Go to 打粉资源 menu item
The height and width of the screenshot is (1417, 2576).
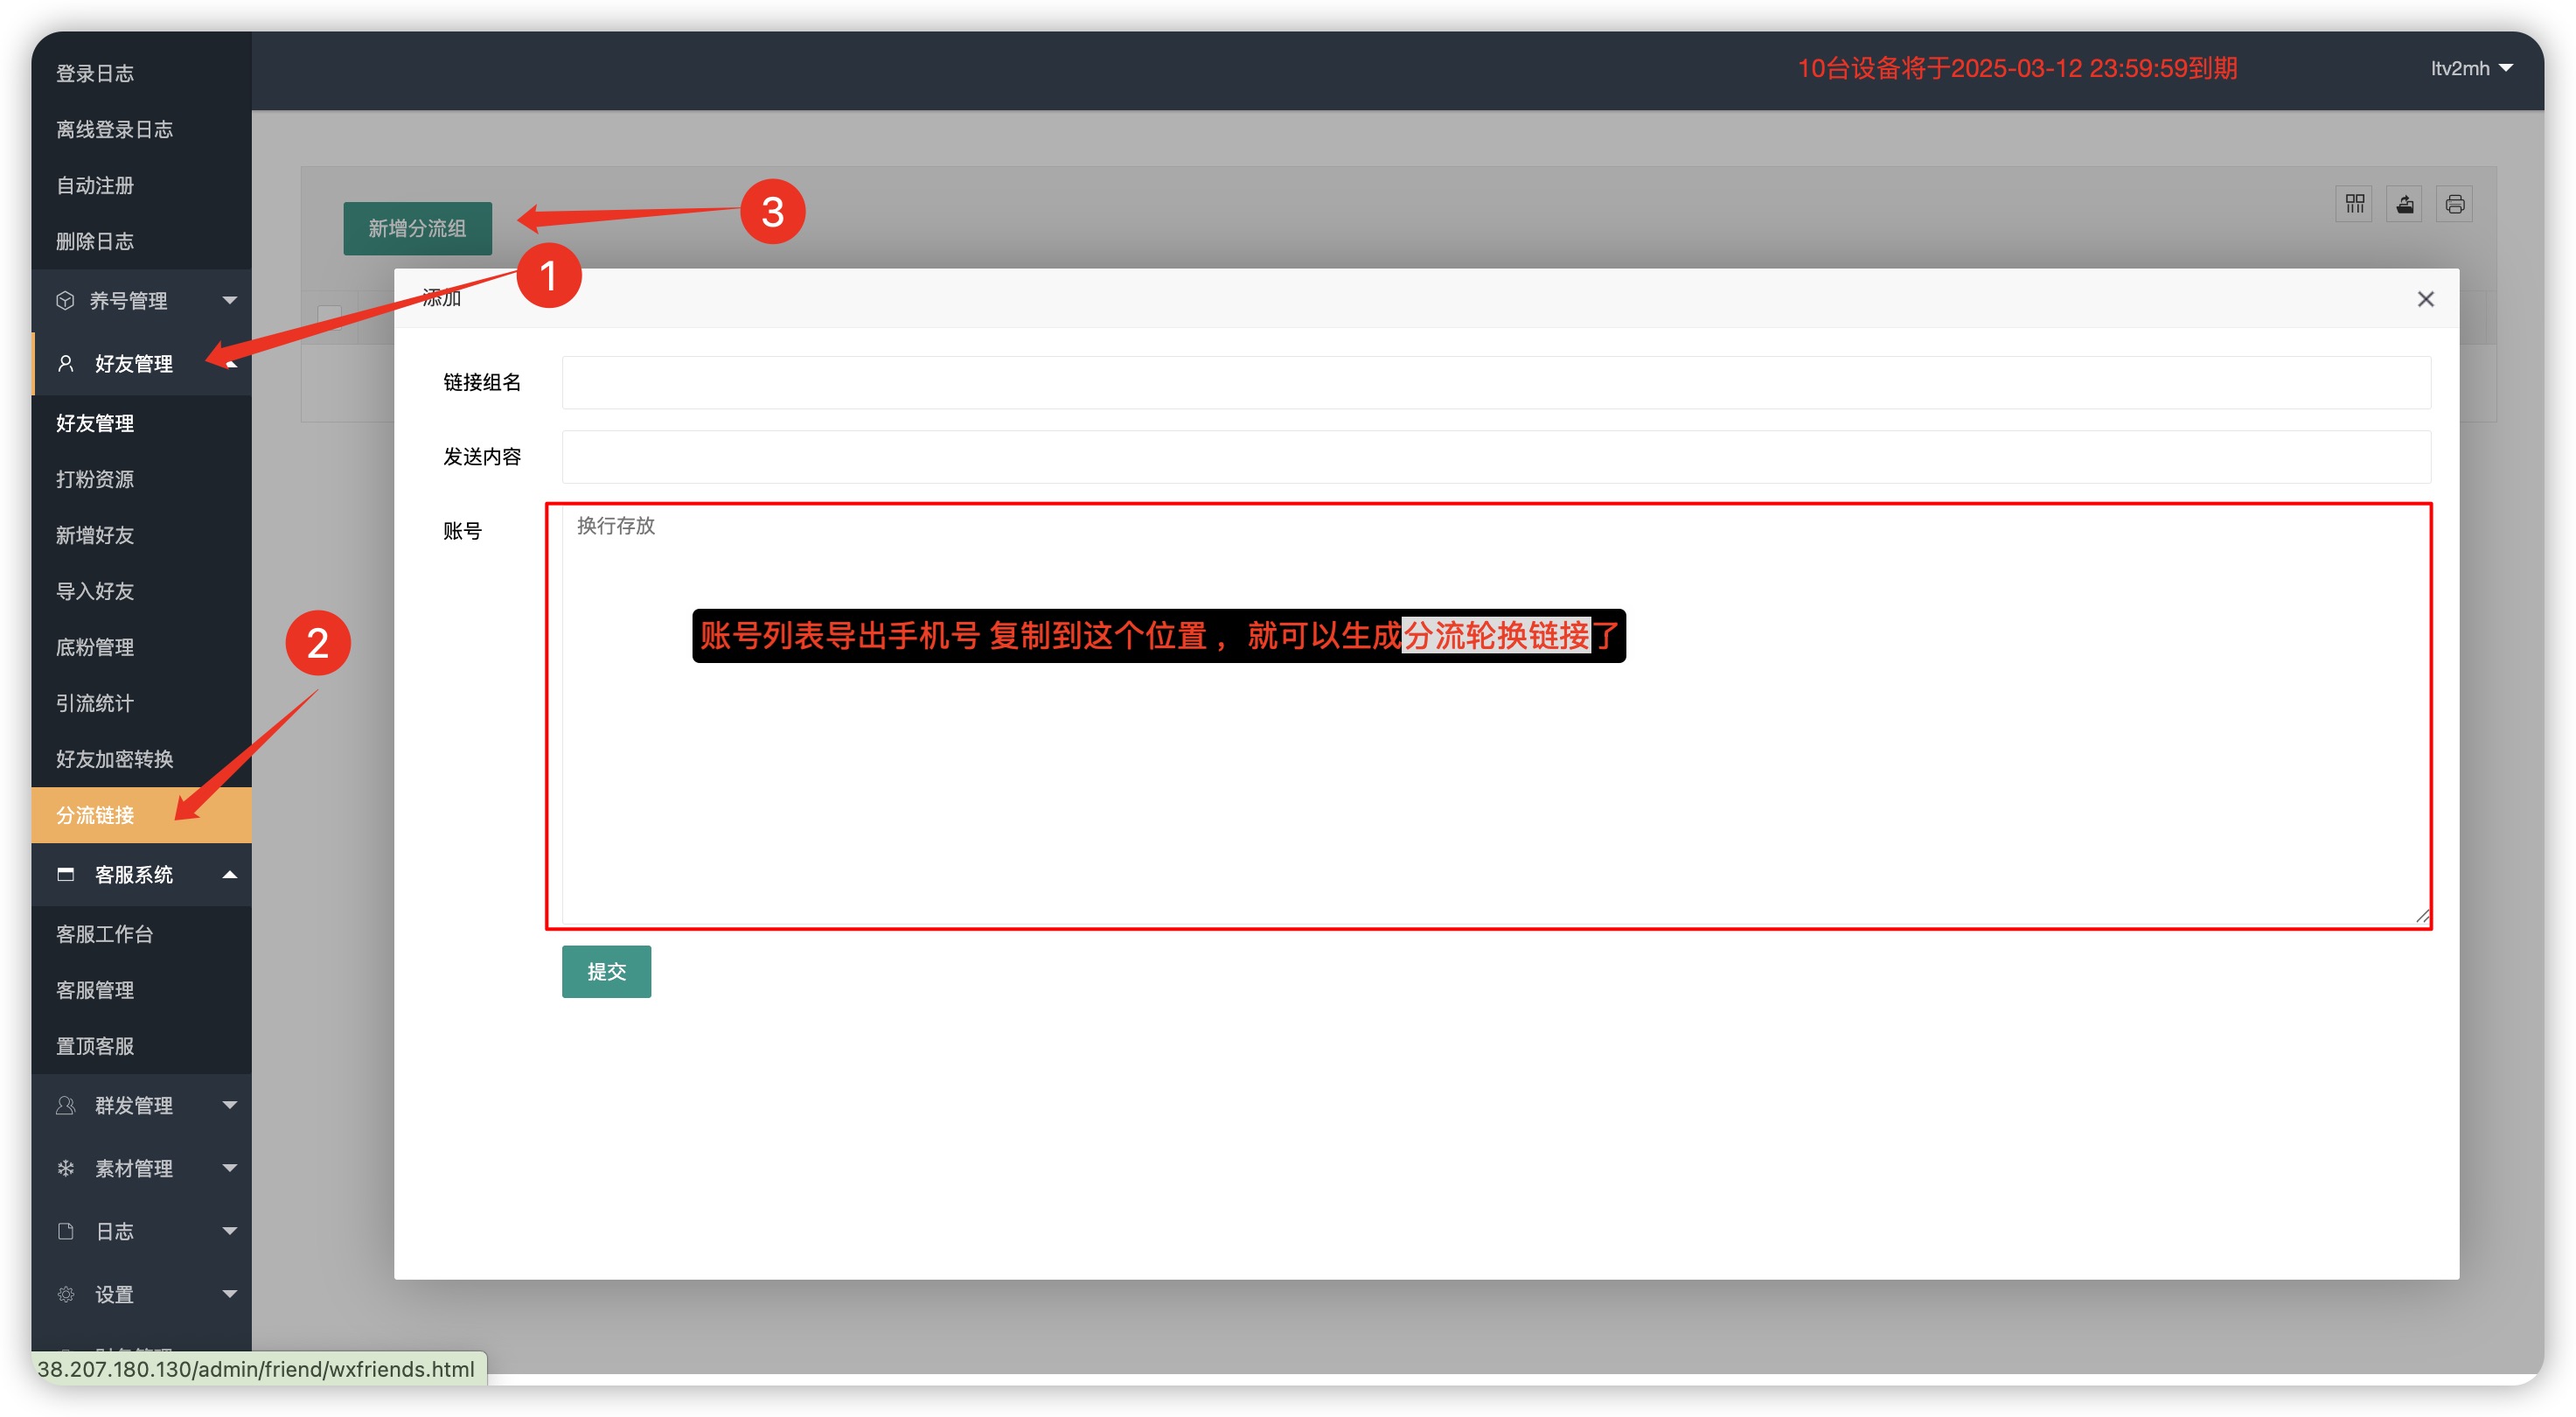(x=95, y=479)
